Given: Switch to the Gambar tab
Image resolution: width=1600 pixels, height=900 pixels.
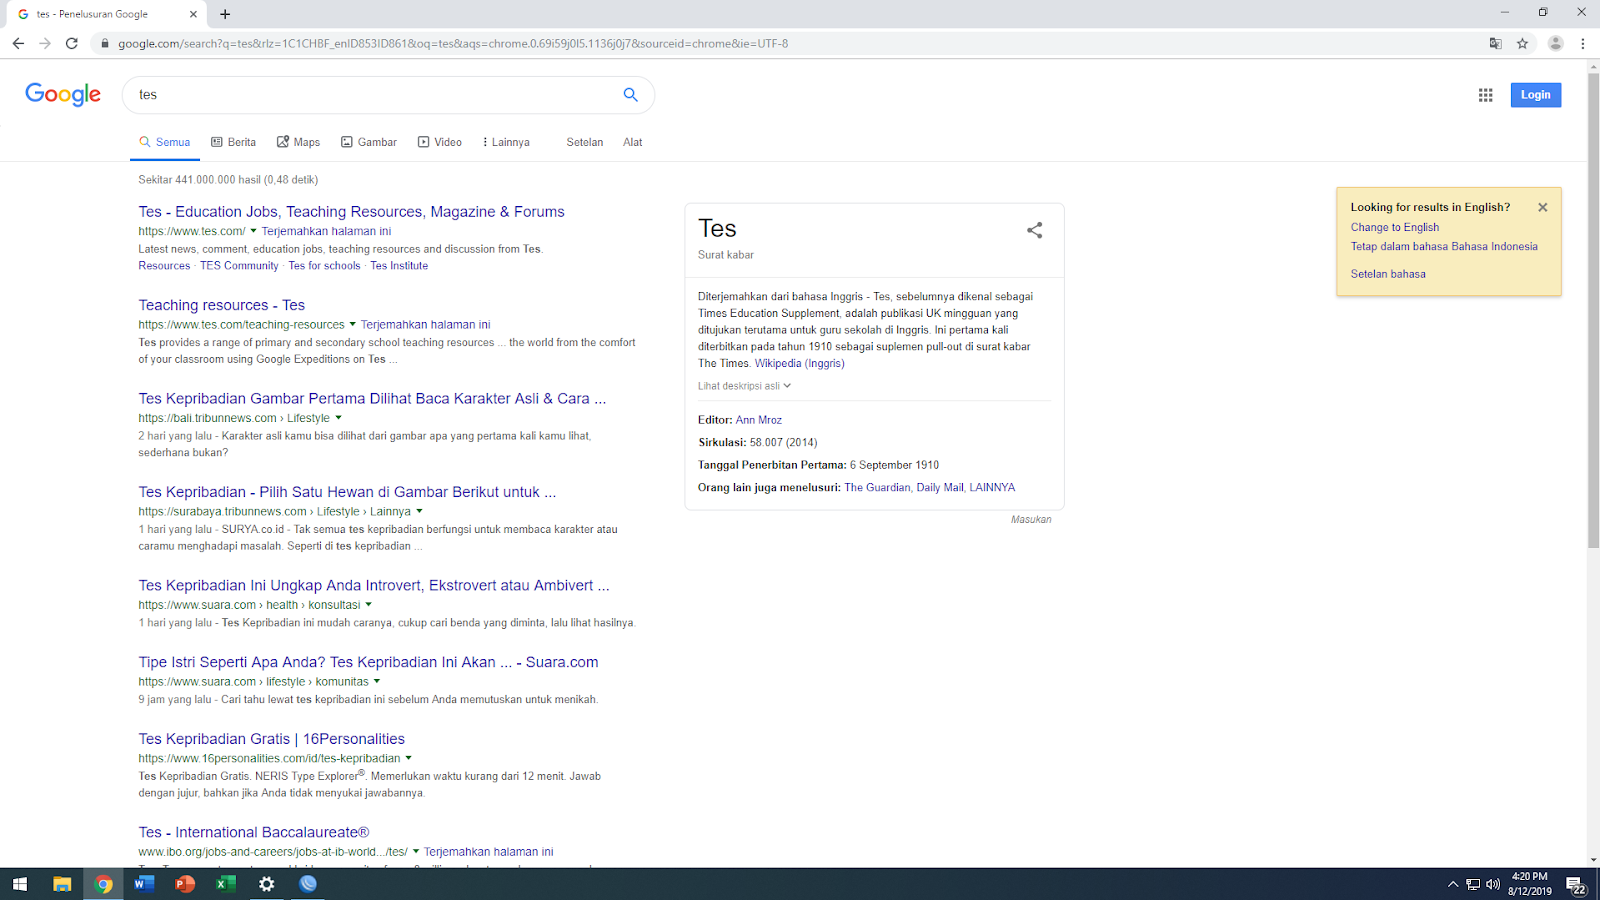Looking at the screenshot, I should click(x=369, y=142).
